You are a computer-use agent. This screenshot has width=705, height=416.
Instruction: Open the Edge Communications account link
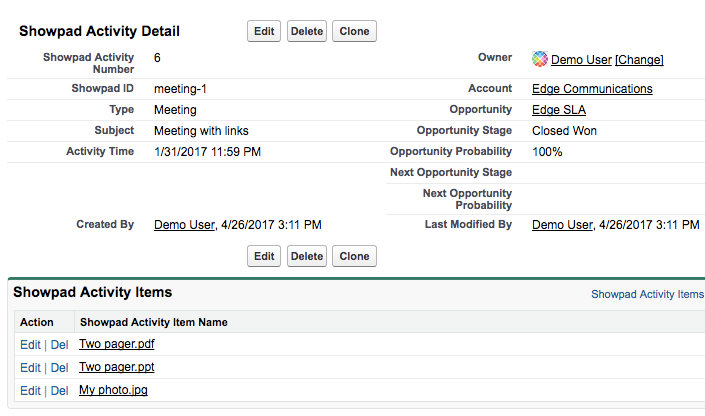[592, 89]
